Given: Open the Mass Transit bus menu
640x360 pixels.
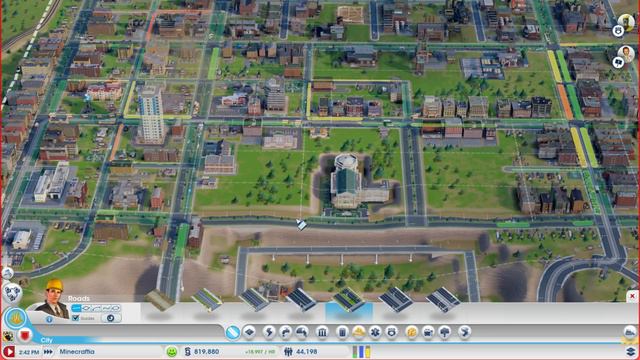Looking at the screenshot, I should click(x=428, y=332).
